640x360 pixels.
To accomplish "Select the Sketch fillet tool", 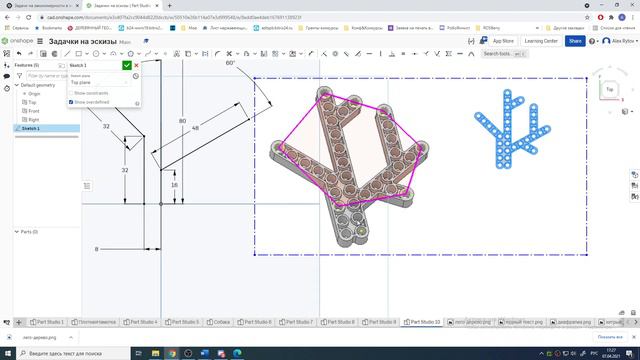I will [x=218, y=53].
